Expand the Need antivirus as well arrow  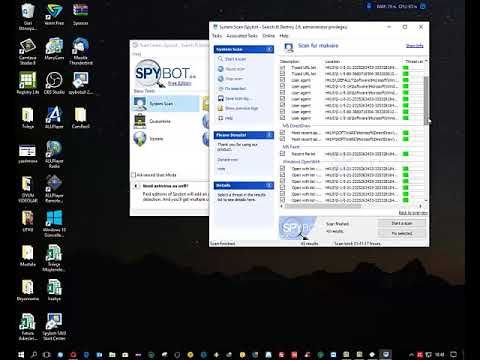pos(136,186)
